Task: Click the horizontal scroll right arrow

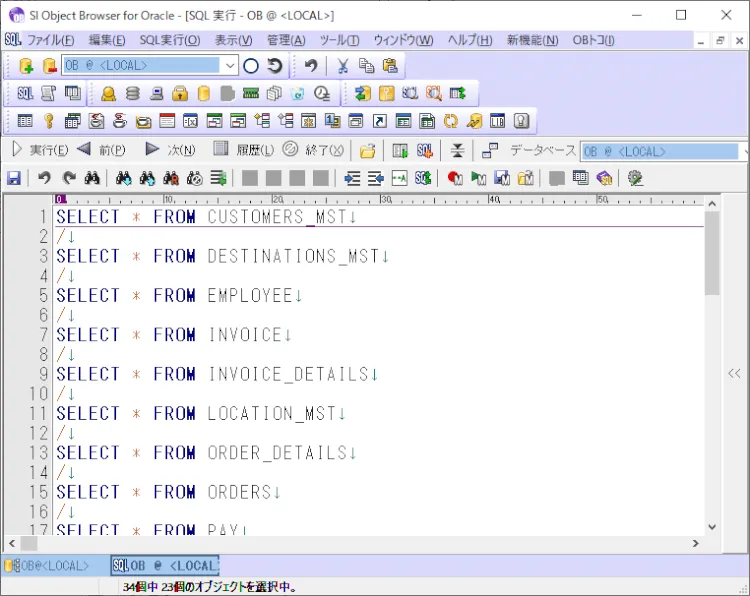Action: click(x=695, y=543)
